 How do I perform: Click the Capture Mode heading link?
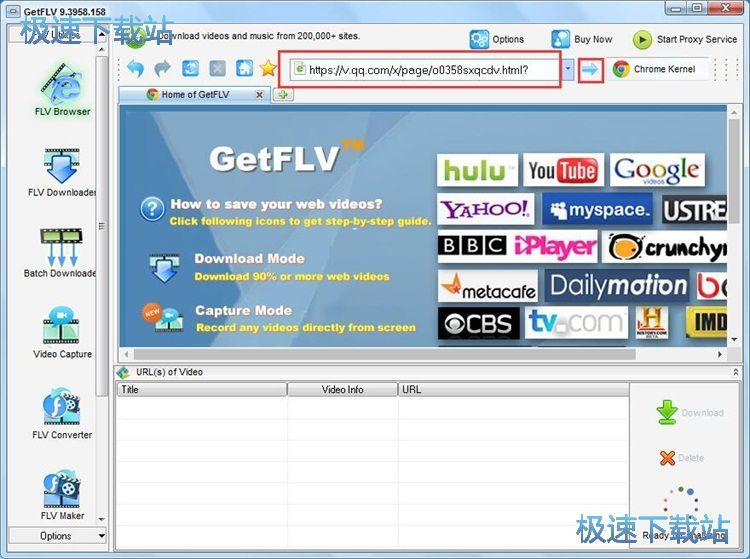[243, 310]
